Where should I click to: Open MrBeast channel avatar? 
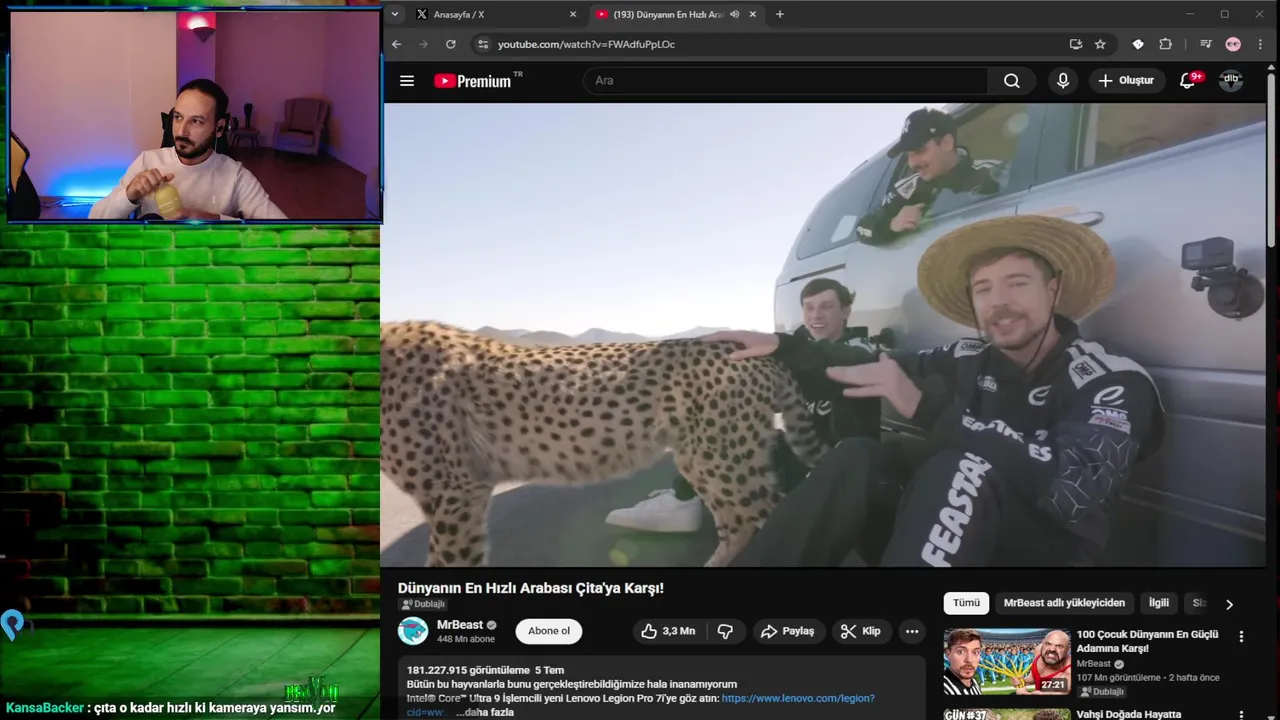coord(413,631)
